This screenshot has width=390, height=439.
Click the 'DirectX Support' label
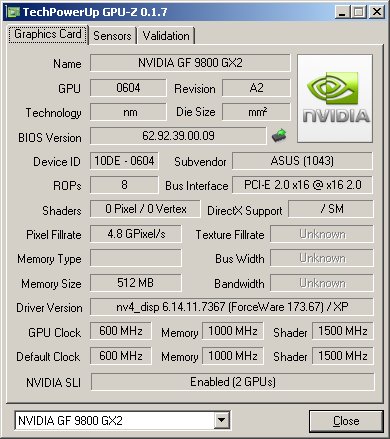coord(245,211)
